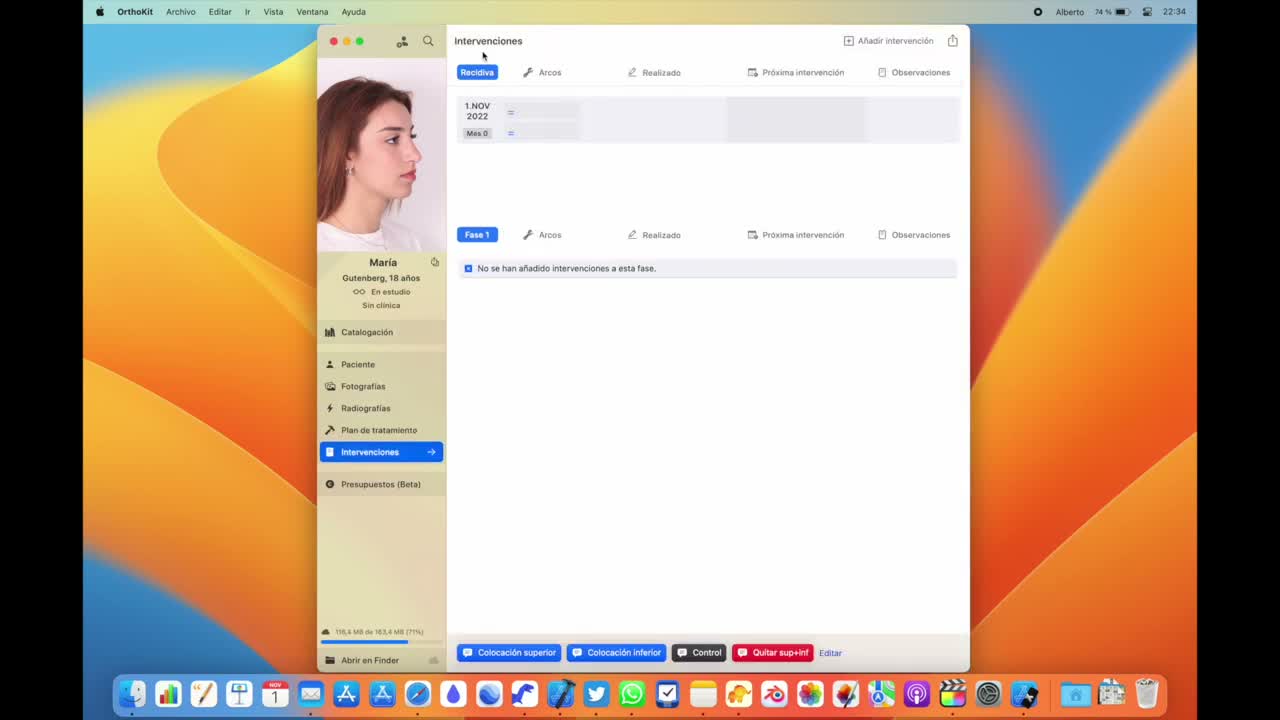This screenshot has height=720, width=1280.
Task: Click the storage usage progress bar
Action: click(381, 641)
